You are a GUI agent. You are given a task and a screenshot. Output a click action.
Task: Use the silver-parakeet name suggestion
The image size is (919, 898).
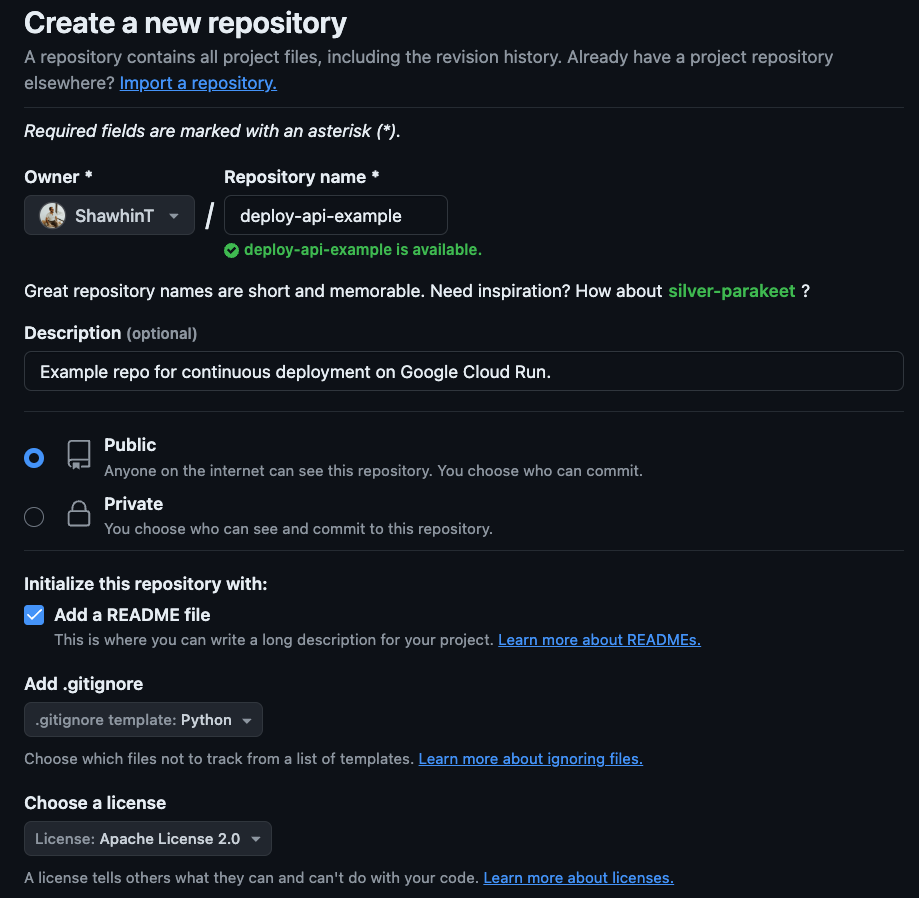coord(731,291)
